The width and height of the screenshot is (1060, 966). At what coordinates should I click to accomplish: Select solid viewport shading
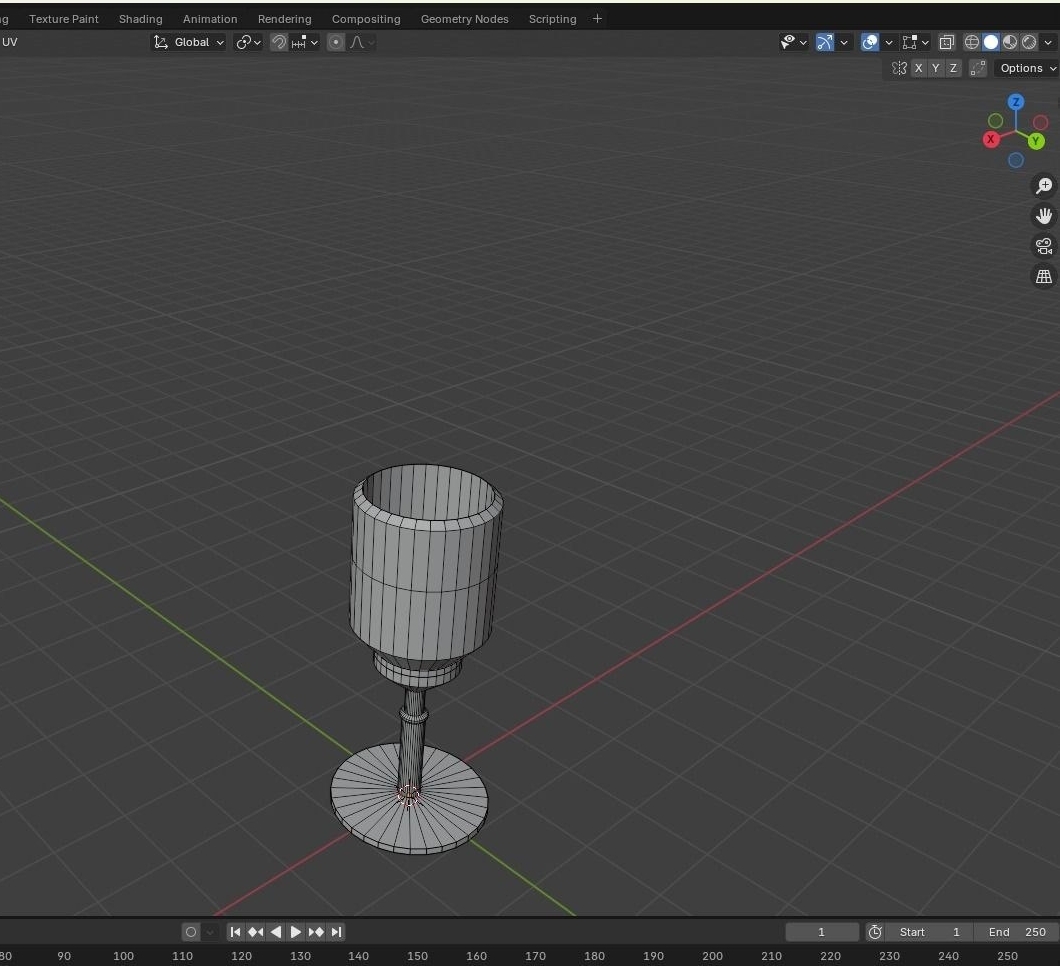(x=990, y=42)
